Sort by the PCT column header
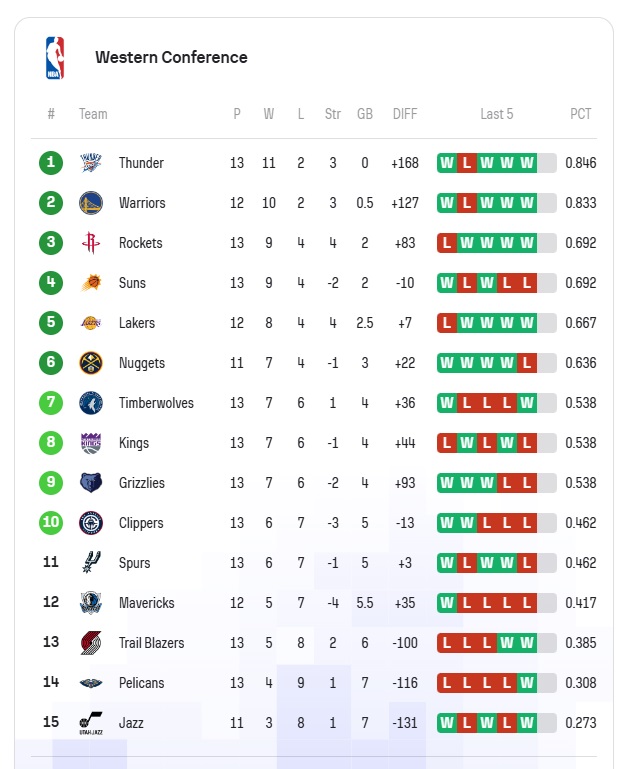Screen dimensions: 626x769 coord(580,114)
